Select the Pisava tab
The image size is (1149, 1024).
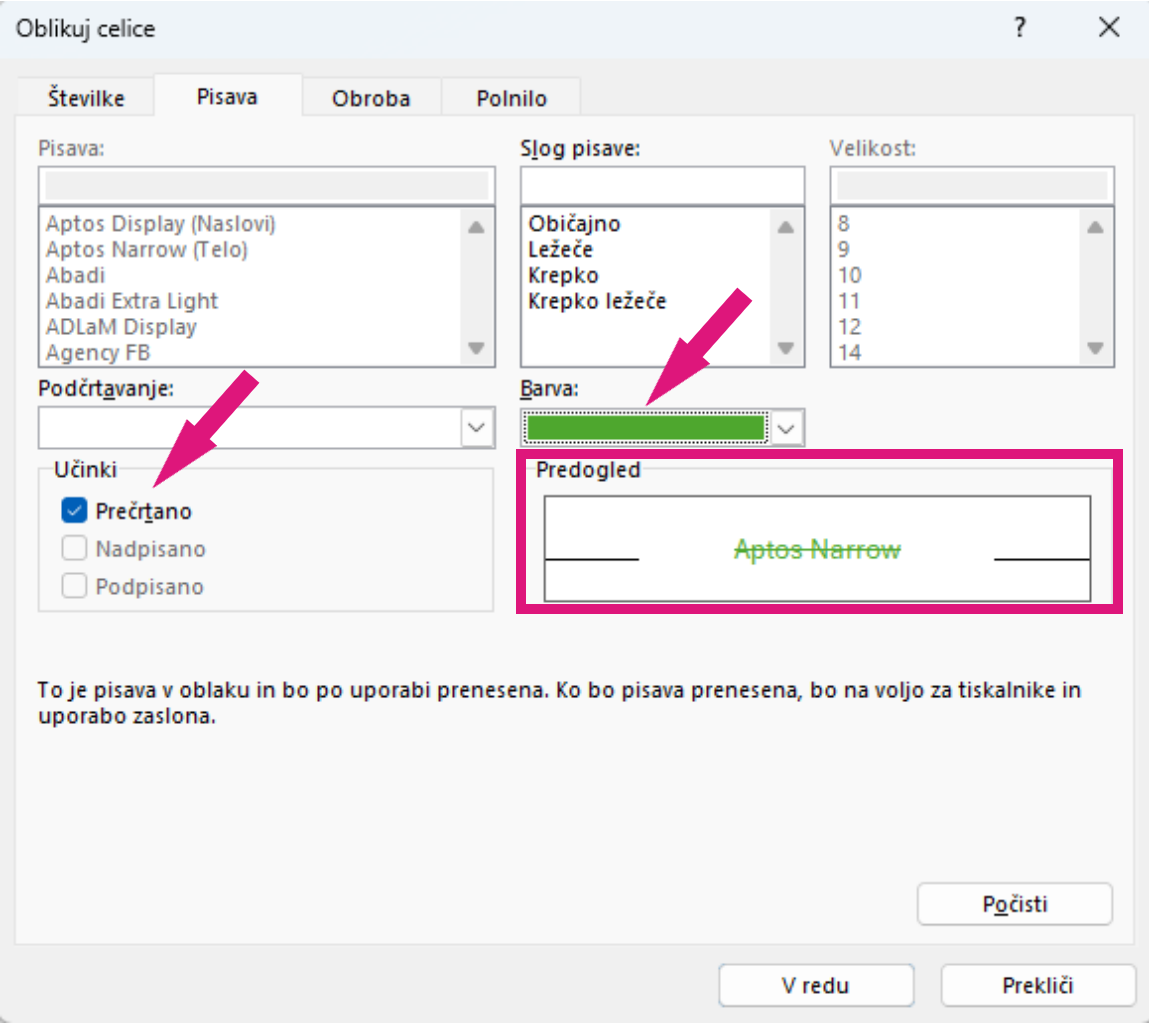click(x=227, y=96)
